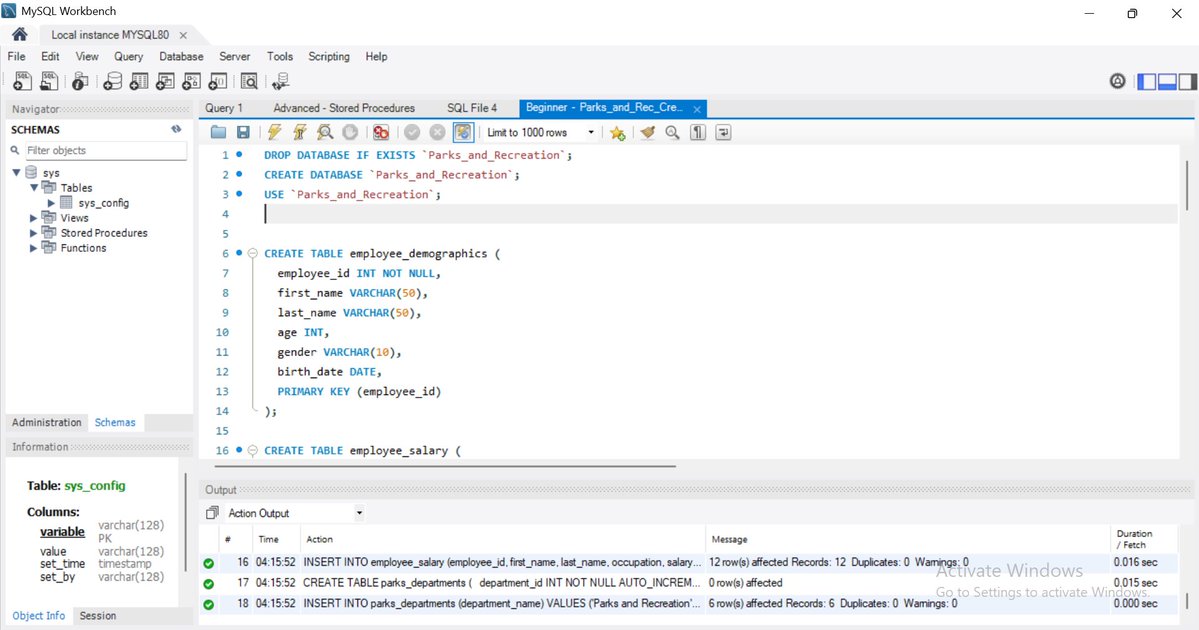Create a new table icon
Screen dimensions: 1199x630
coord(139,81)
